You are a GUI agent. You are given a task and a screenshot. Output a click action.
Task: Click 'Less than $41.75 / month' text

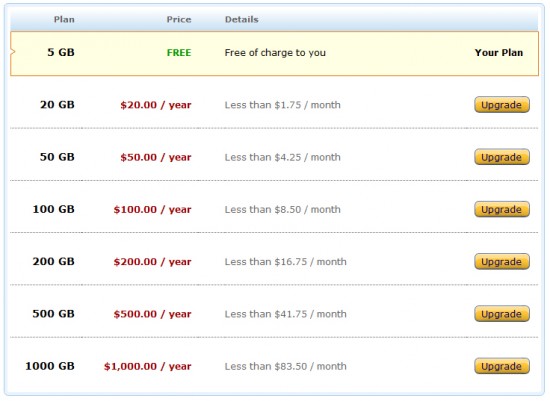coord(286,314)
